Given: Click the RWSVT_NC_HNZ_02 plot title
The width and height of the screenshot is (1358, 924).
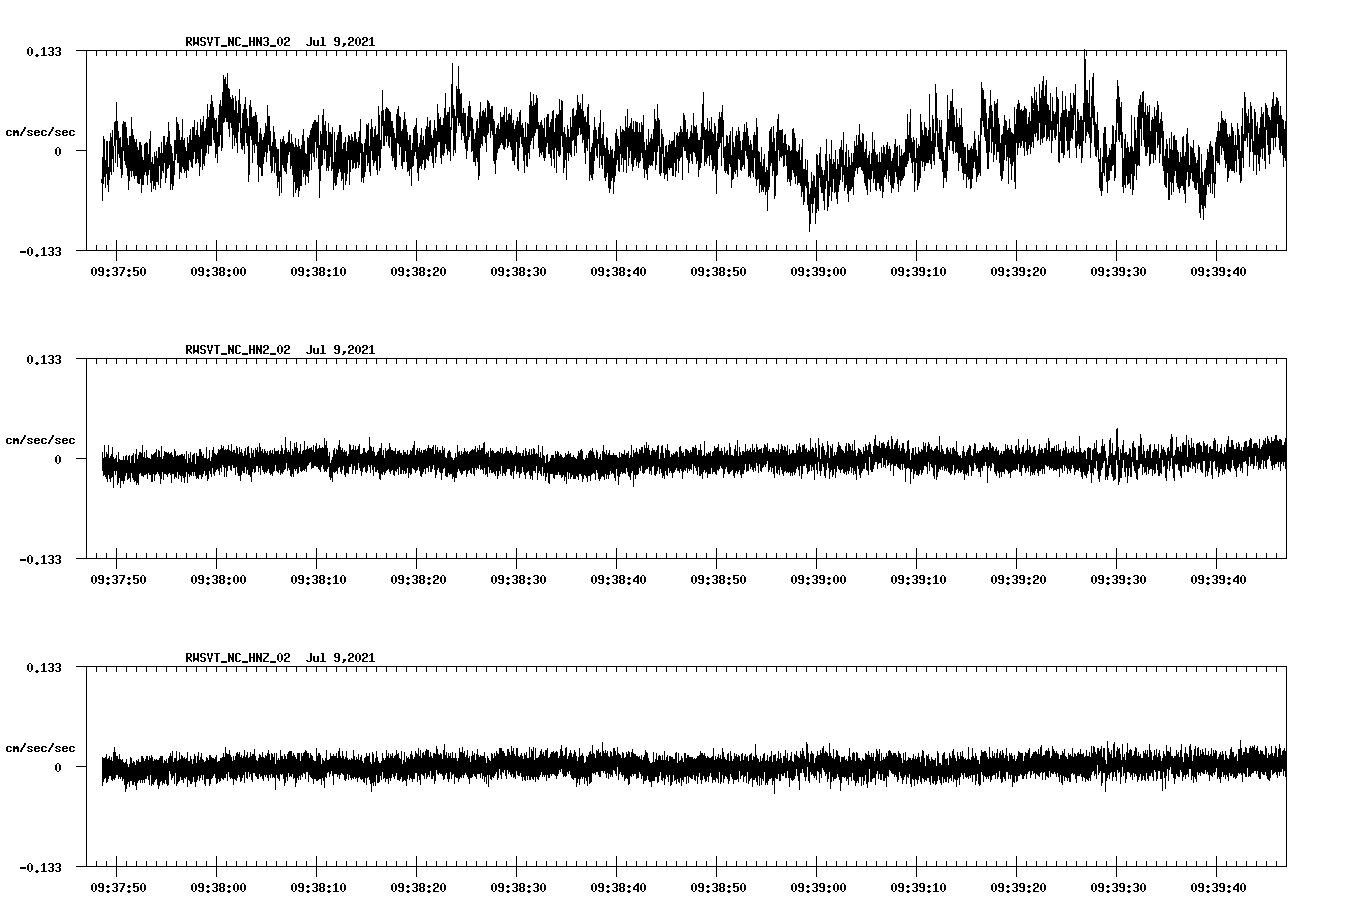Looking at the screenshot, I should click(280, 658).
